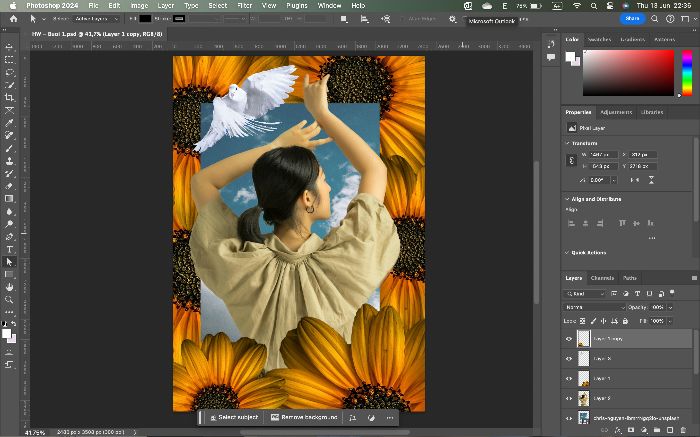The image size is (700, 437).
Task: Select the Horizontal Type tool
Action: click(x=9, y=250)
